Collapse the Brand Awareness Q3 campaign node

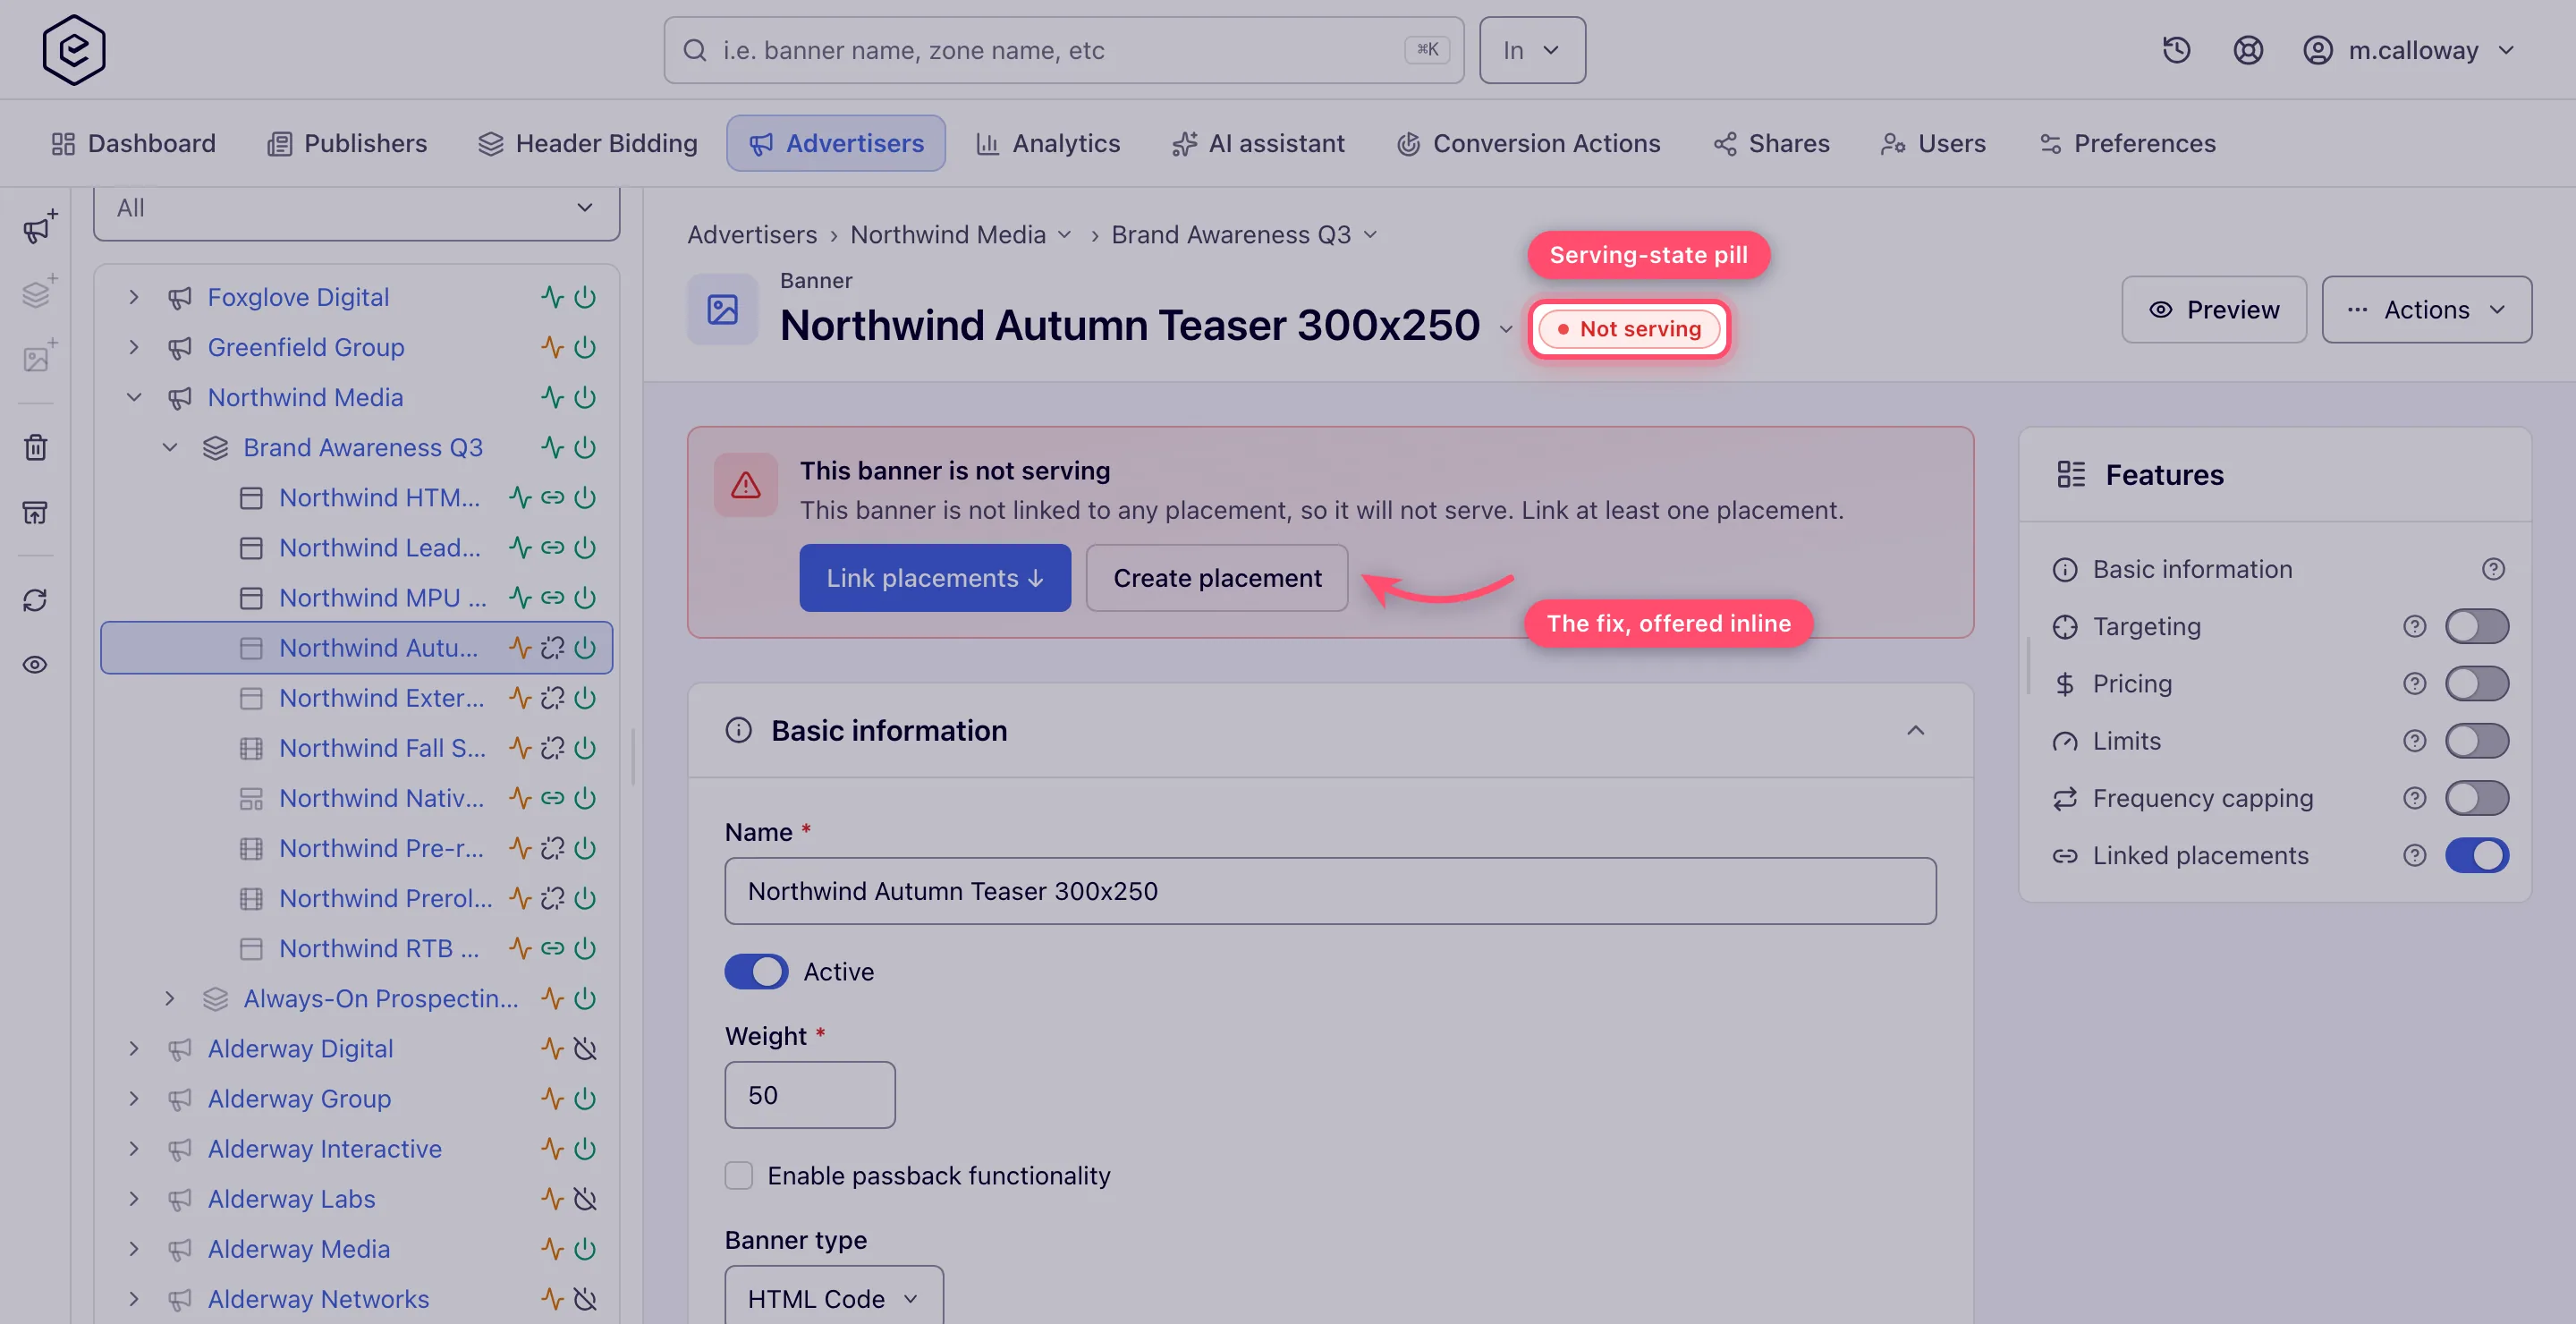[x=169, y=447]
